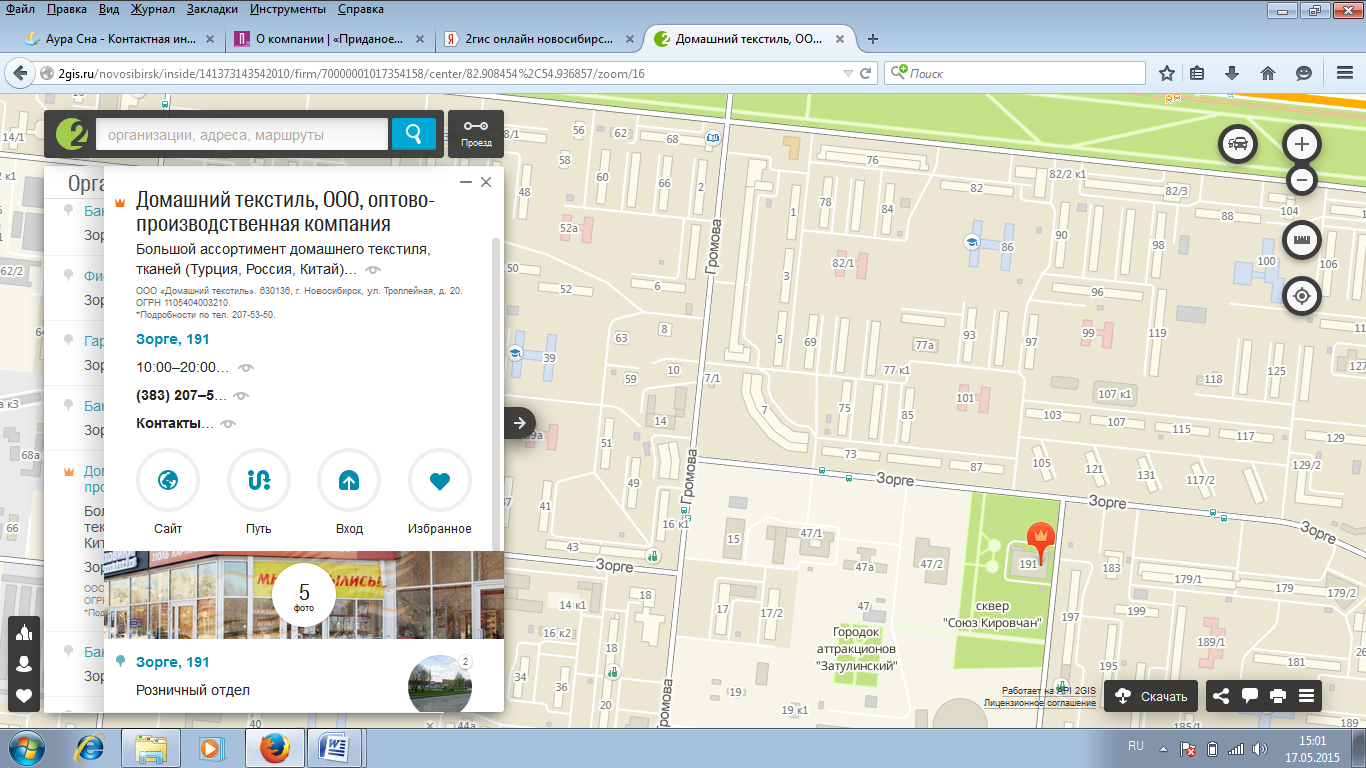Open the search engine dropdown in Поиск
This screenshot has height=768, width=1366.
click(x=899, y=73)
